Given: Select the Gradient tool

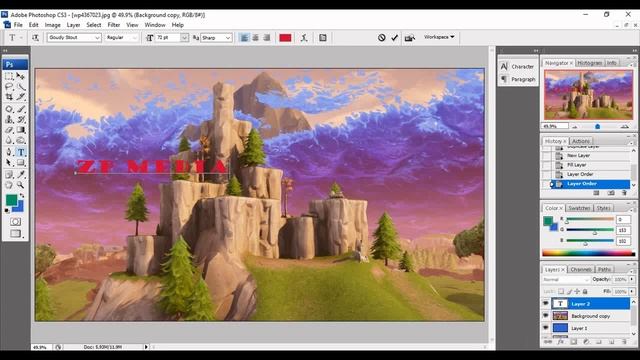Looking at the screenshot, I should point(21,130).
